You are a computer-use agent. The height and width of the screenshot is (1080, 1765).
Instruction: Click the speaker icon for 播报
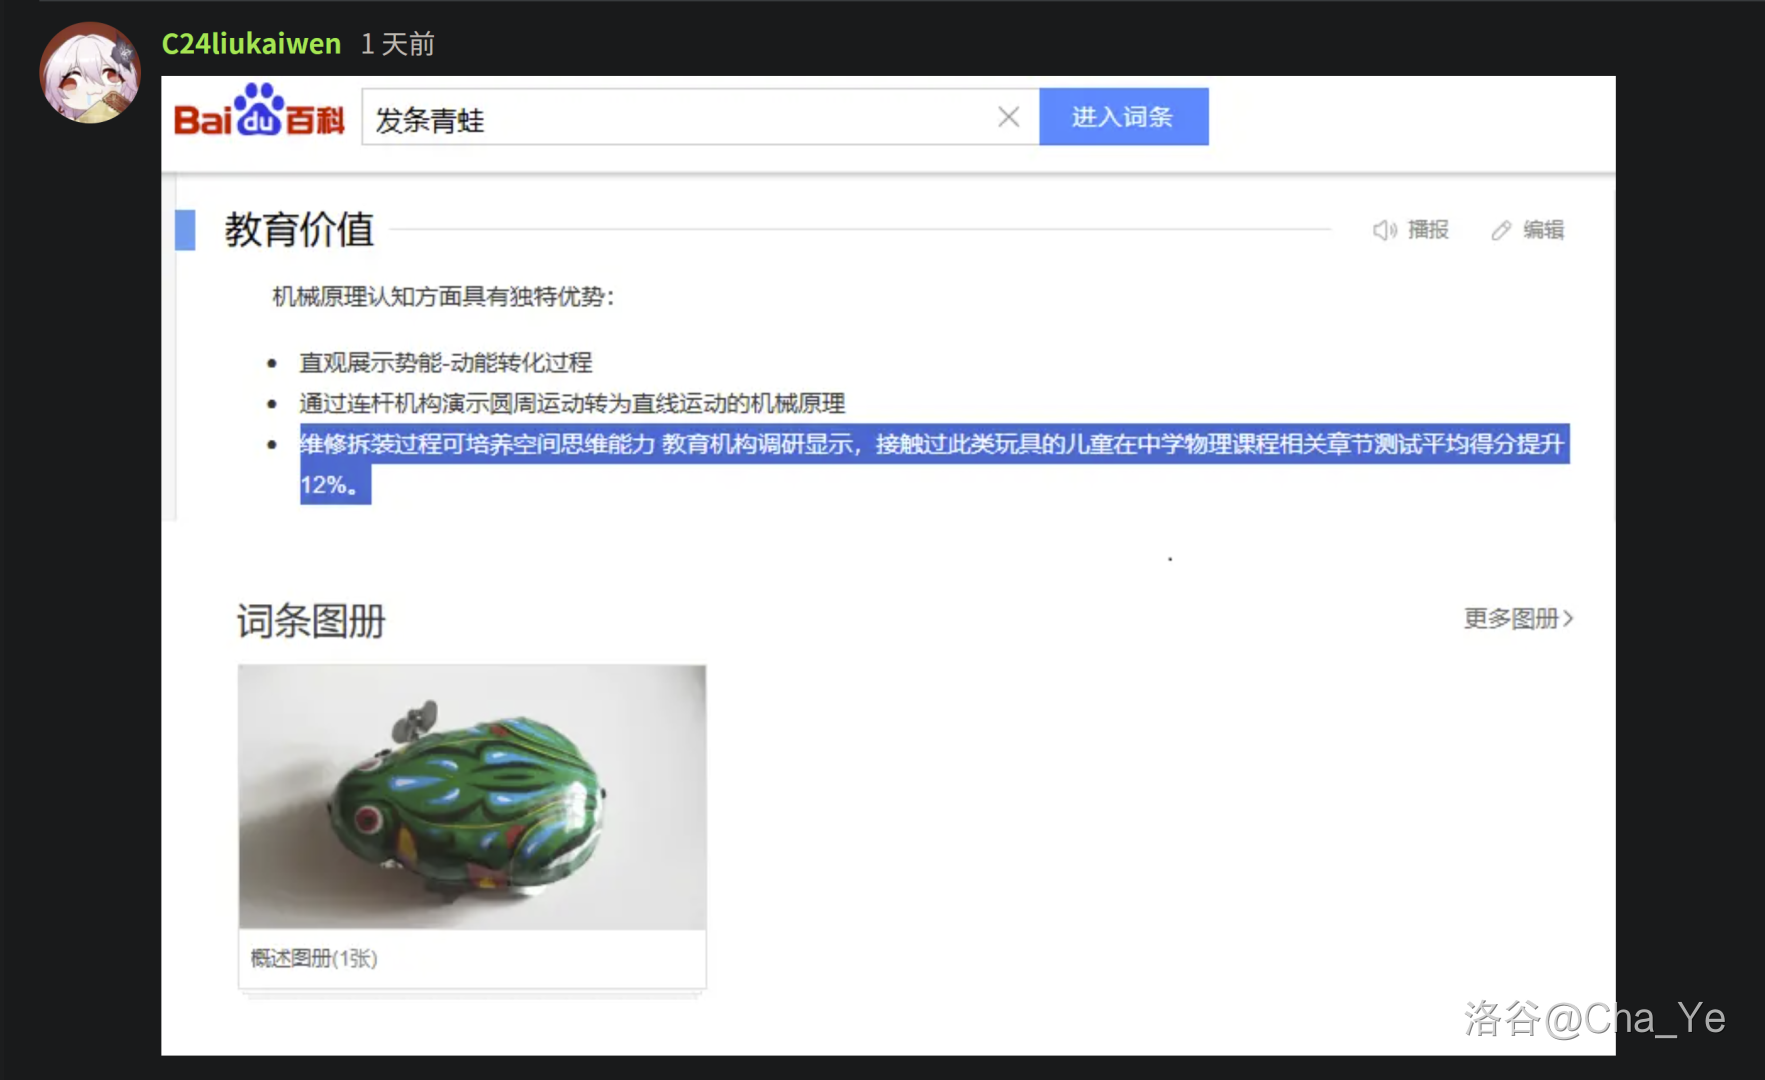tap(1384, 230)
